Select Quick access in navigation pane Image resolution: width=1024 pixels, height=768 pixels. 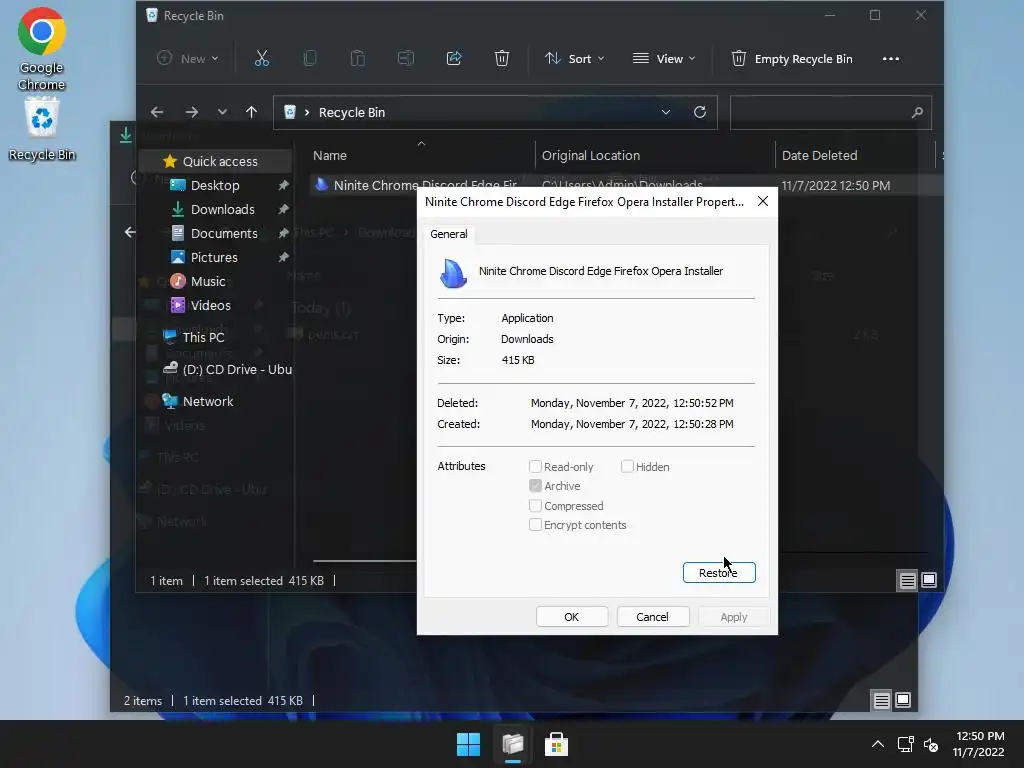coord(215,161)
